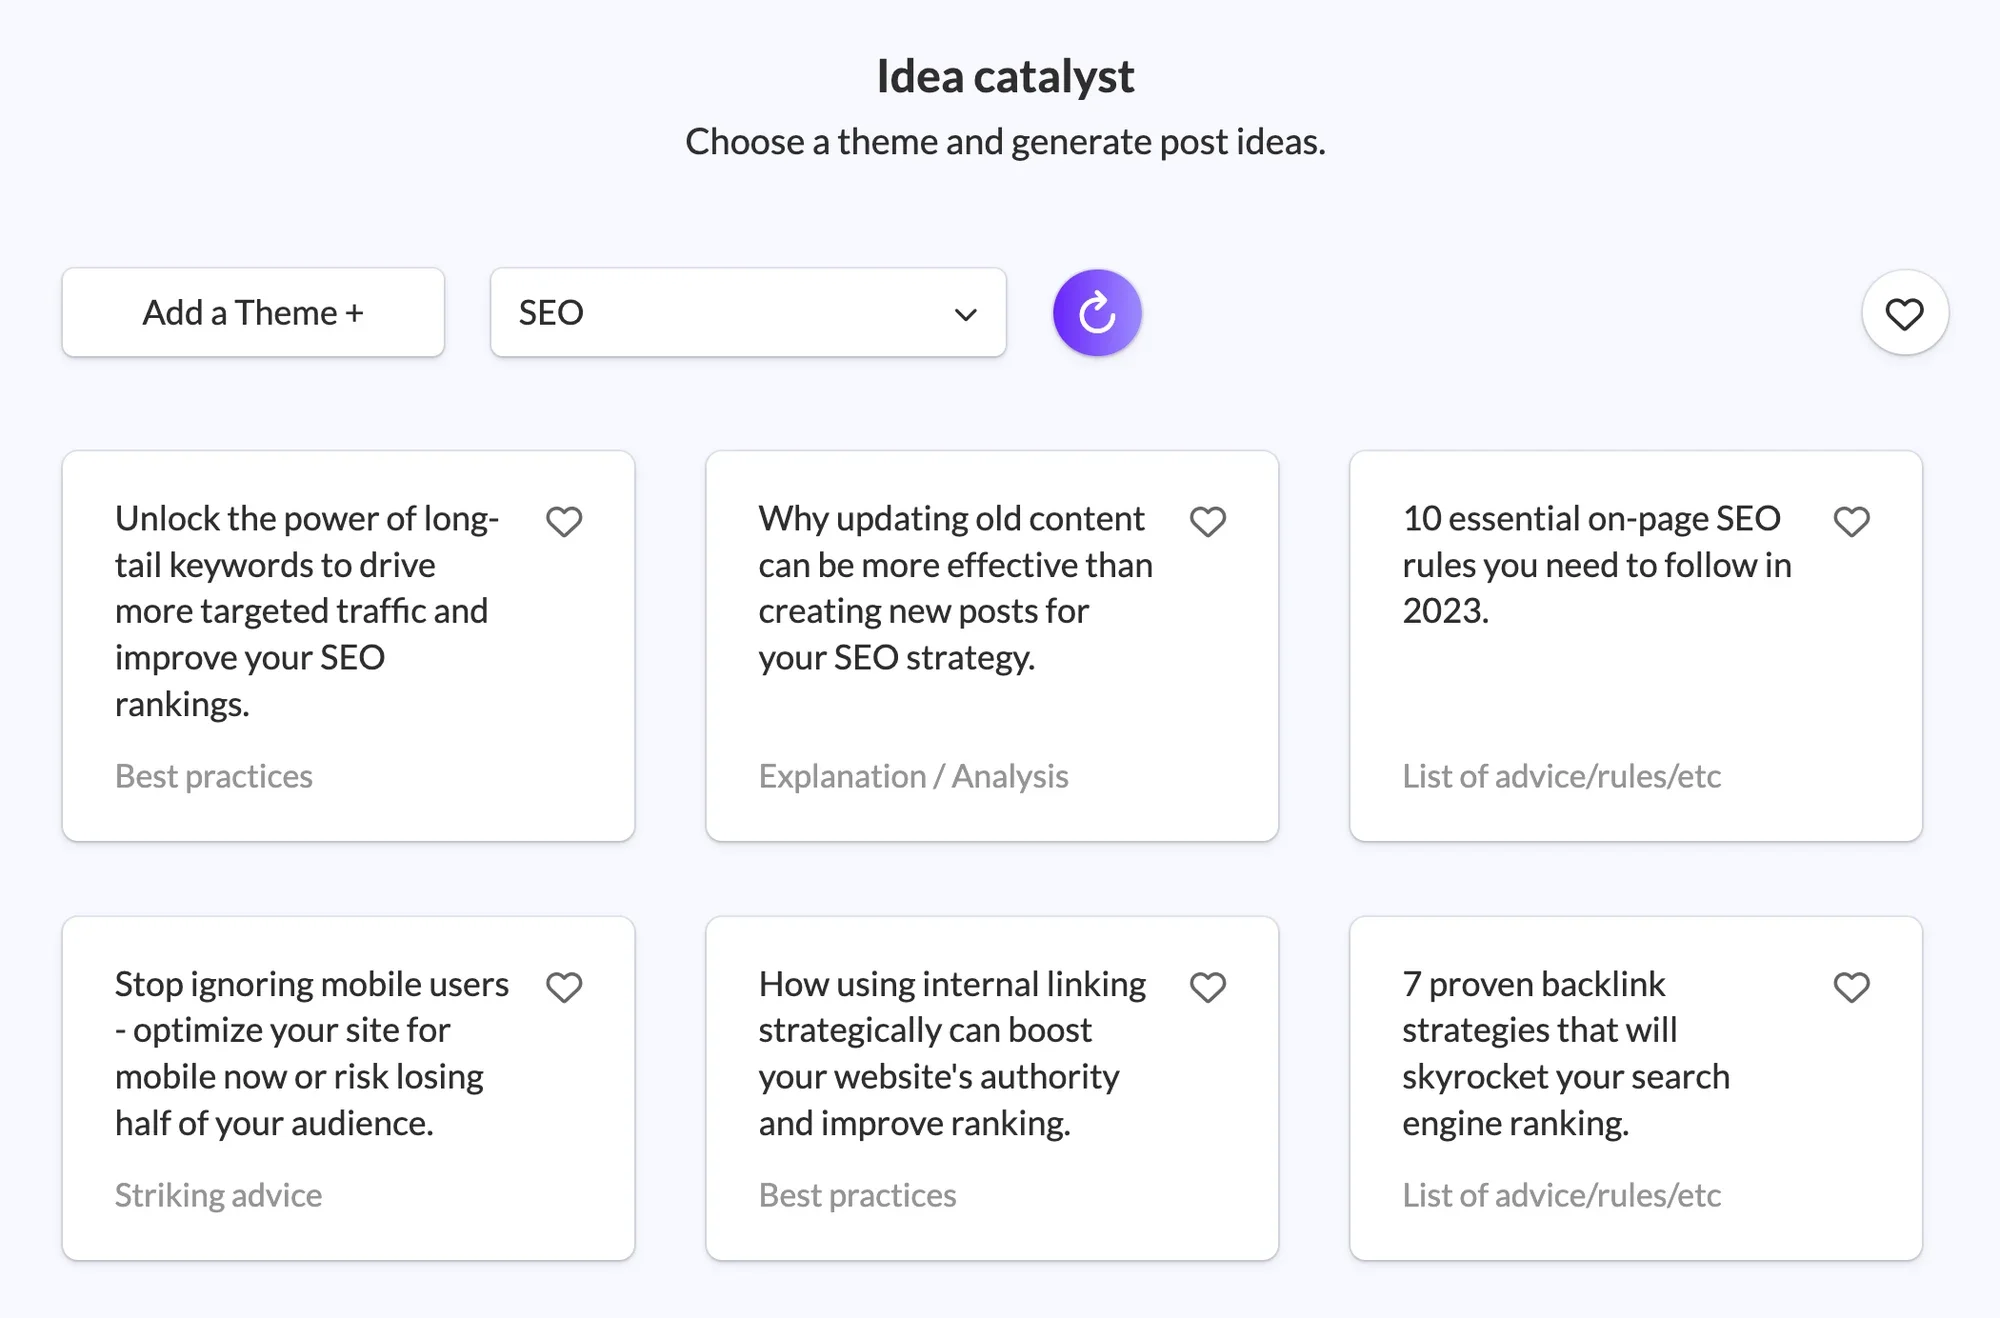Favorite the 10 on-page SEO rules idea
This screenshot has width=2000, height=1318.
1851,520
